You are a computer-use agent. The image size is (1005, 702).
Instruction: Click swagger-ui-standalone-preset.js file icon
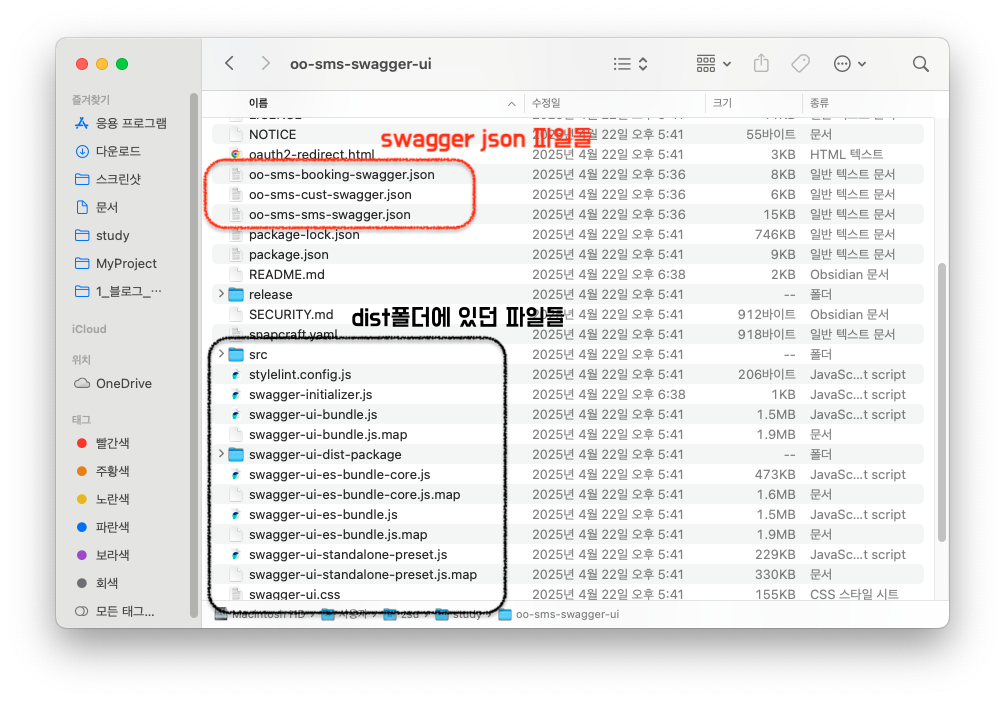236,555
